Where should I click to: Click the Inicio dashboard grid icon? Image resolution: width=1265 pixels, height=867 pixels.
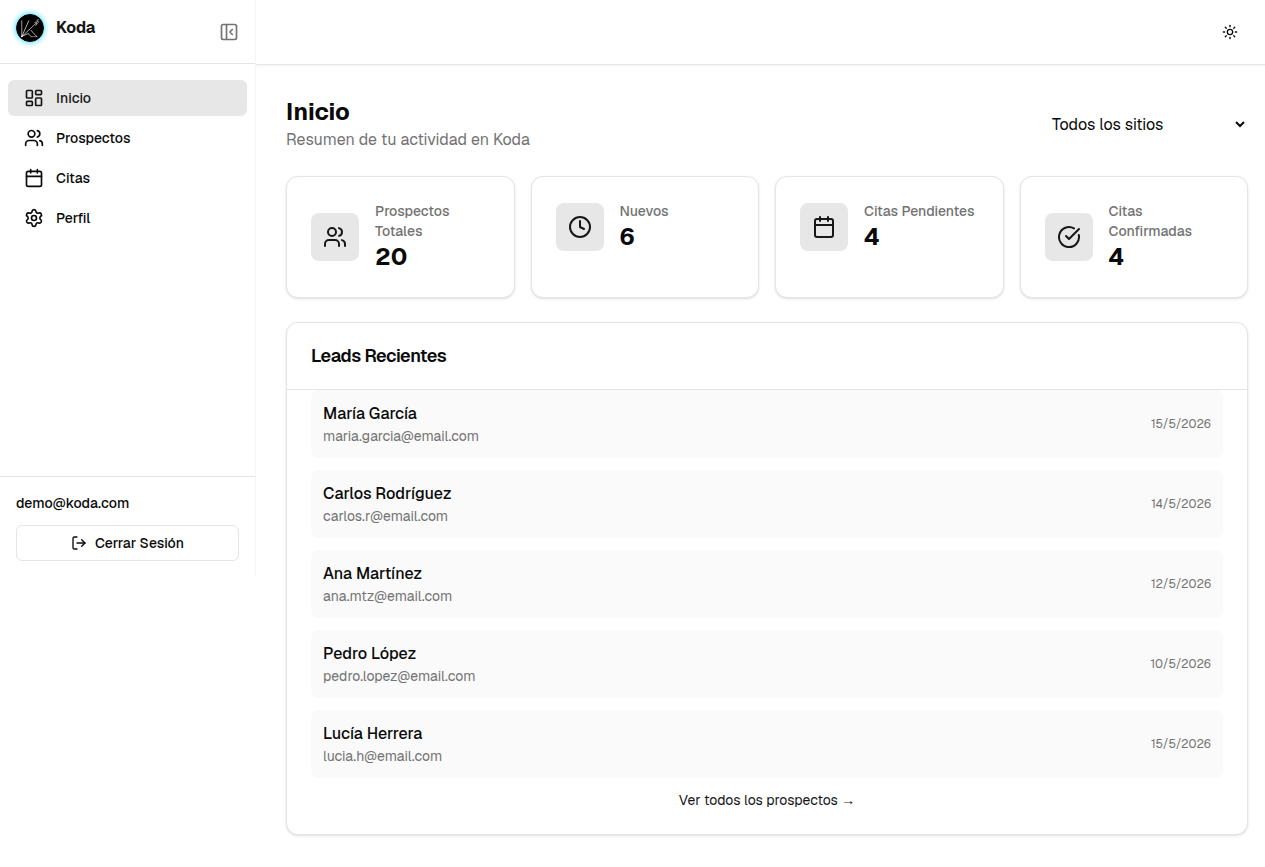pyautogui.click(x=34, y=98)
